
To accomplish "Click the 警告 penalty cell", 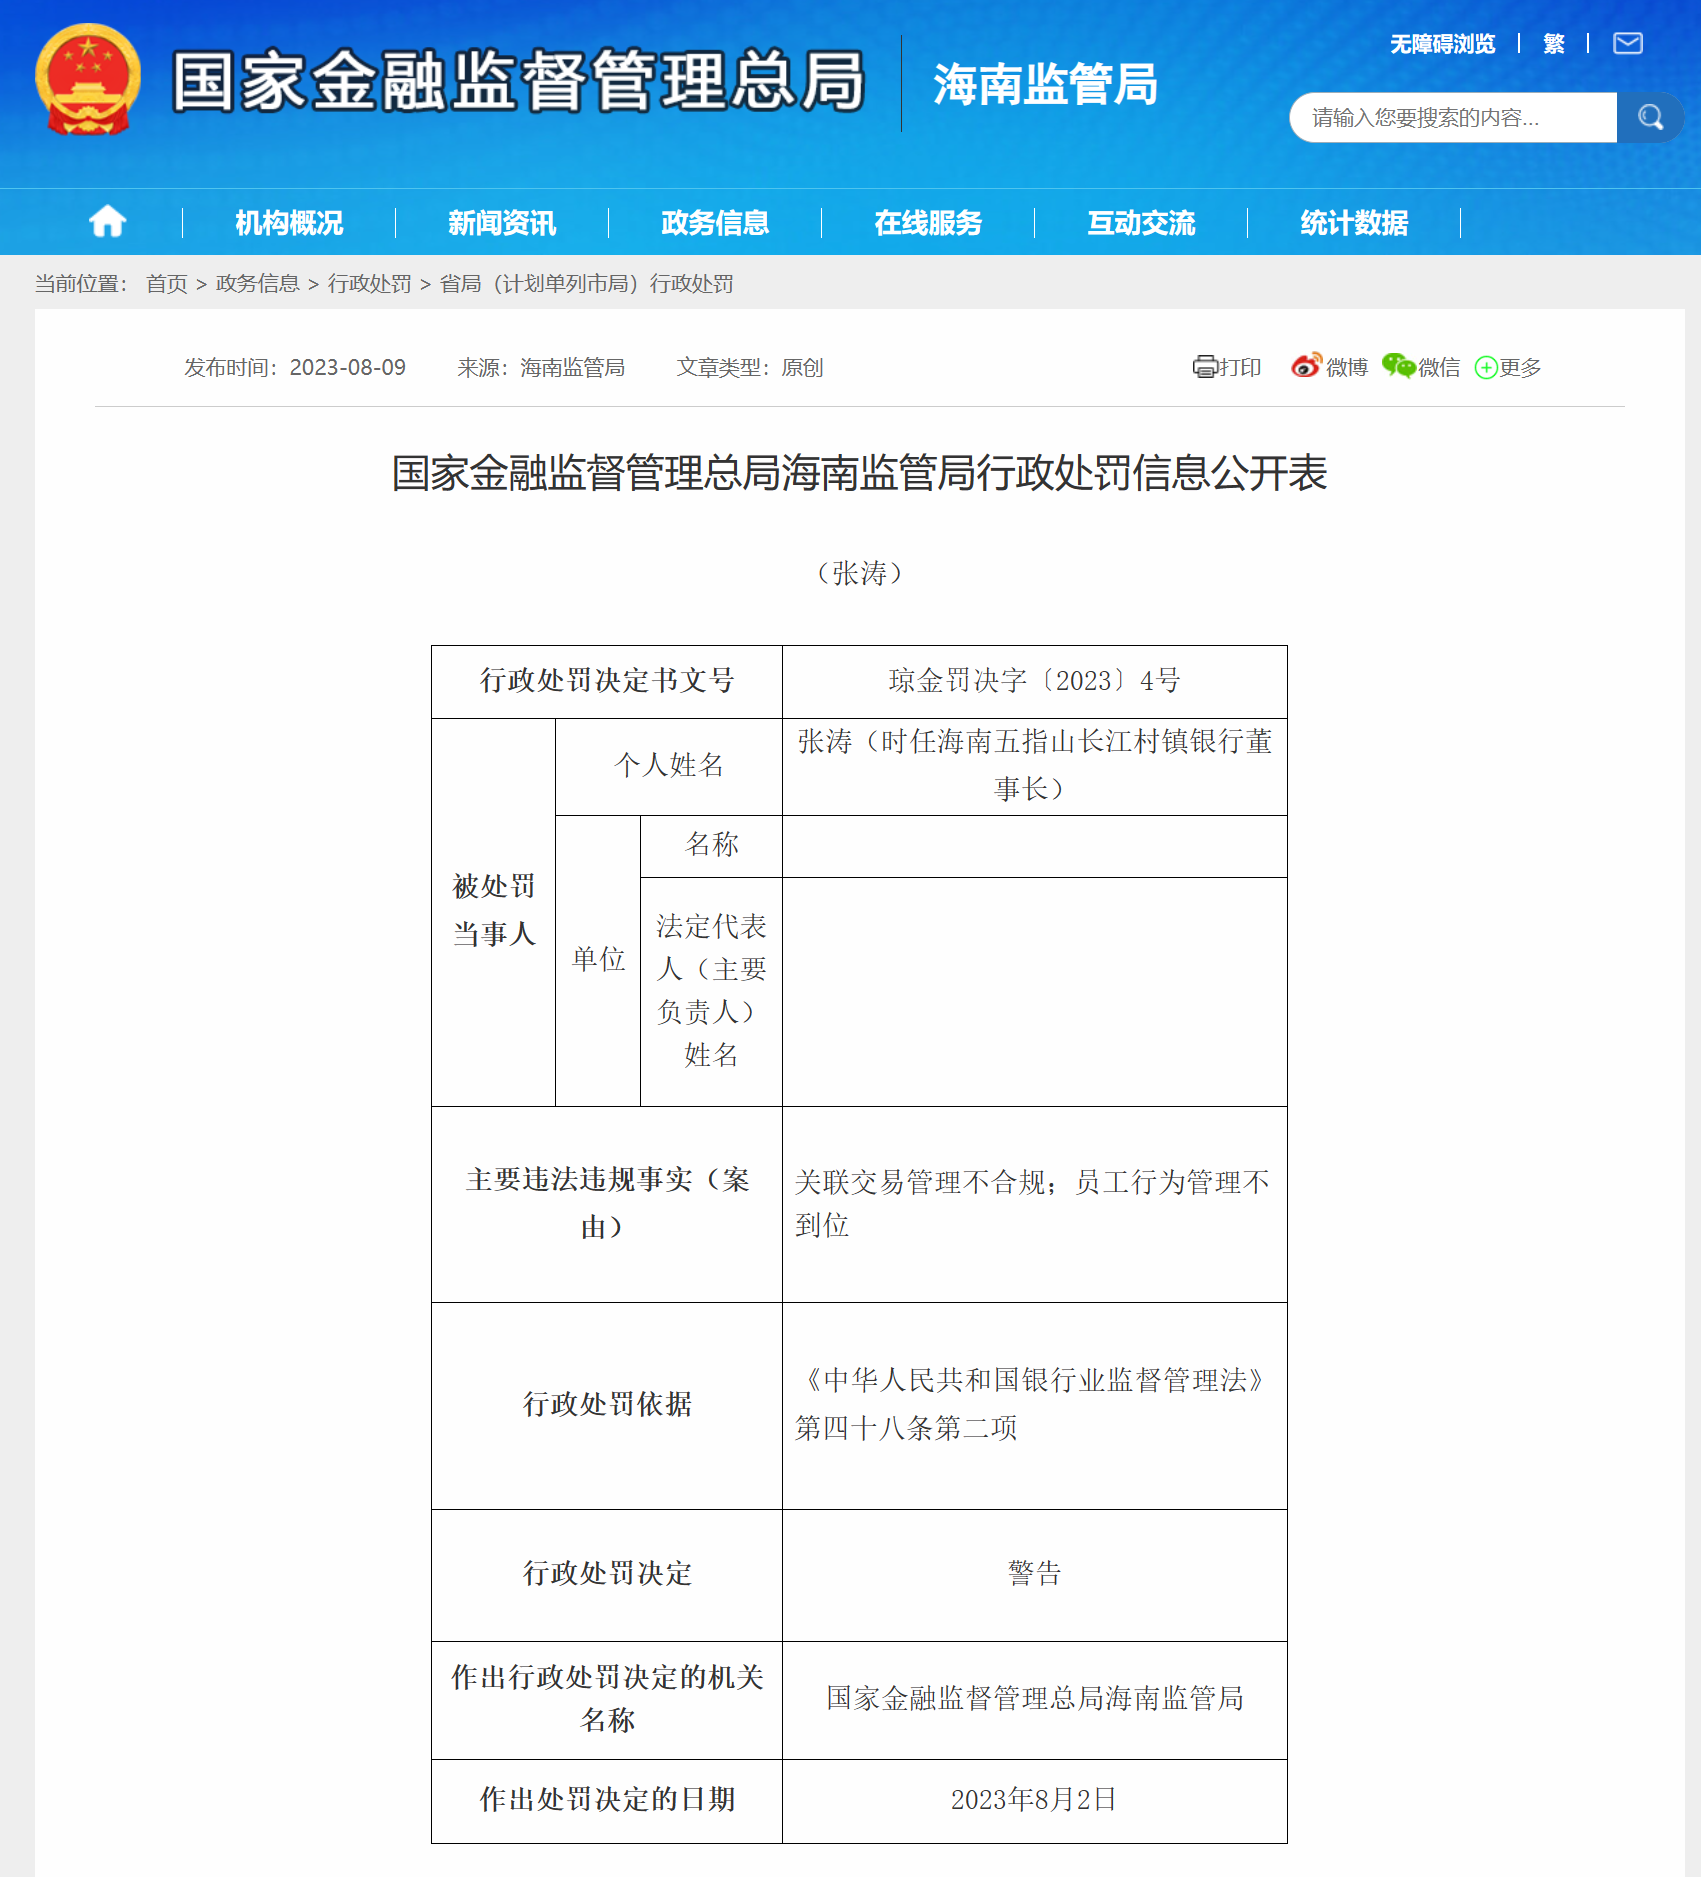I will point(1034,1574).
